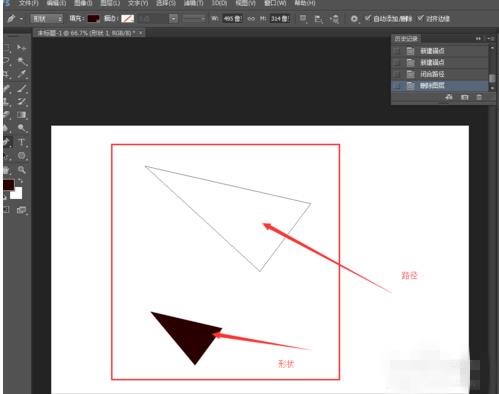Set history brush source for 删除图层
The height and width of the screenshot is (394, 499).
tap(397, 86)
